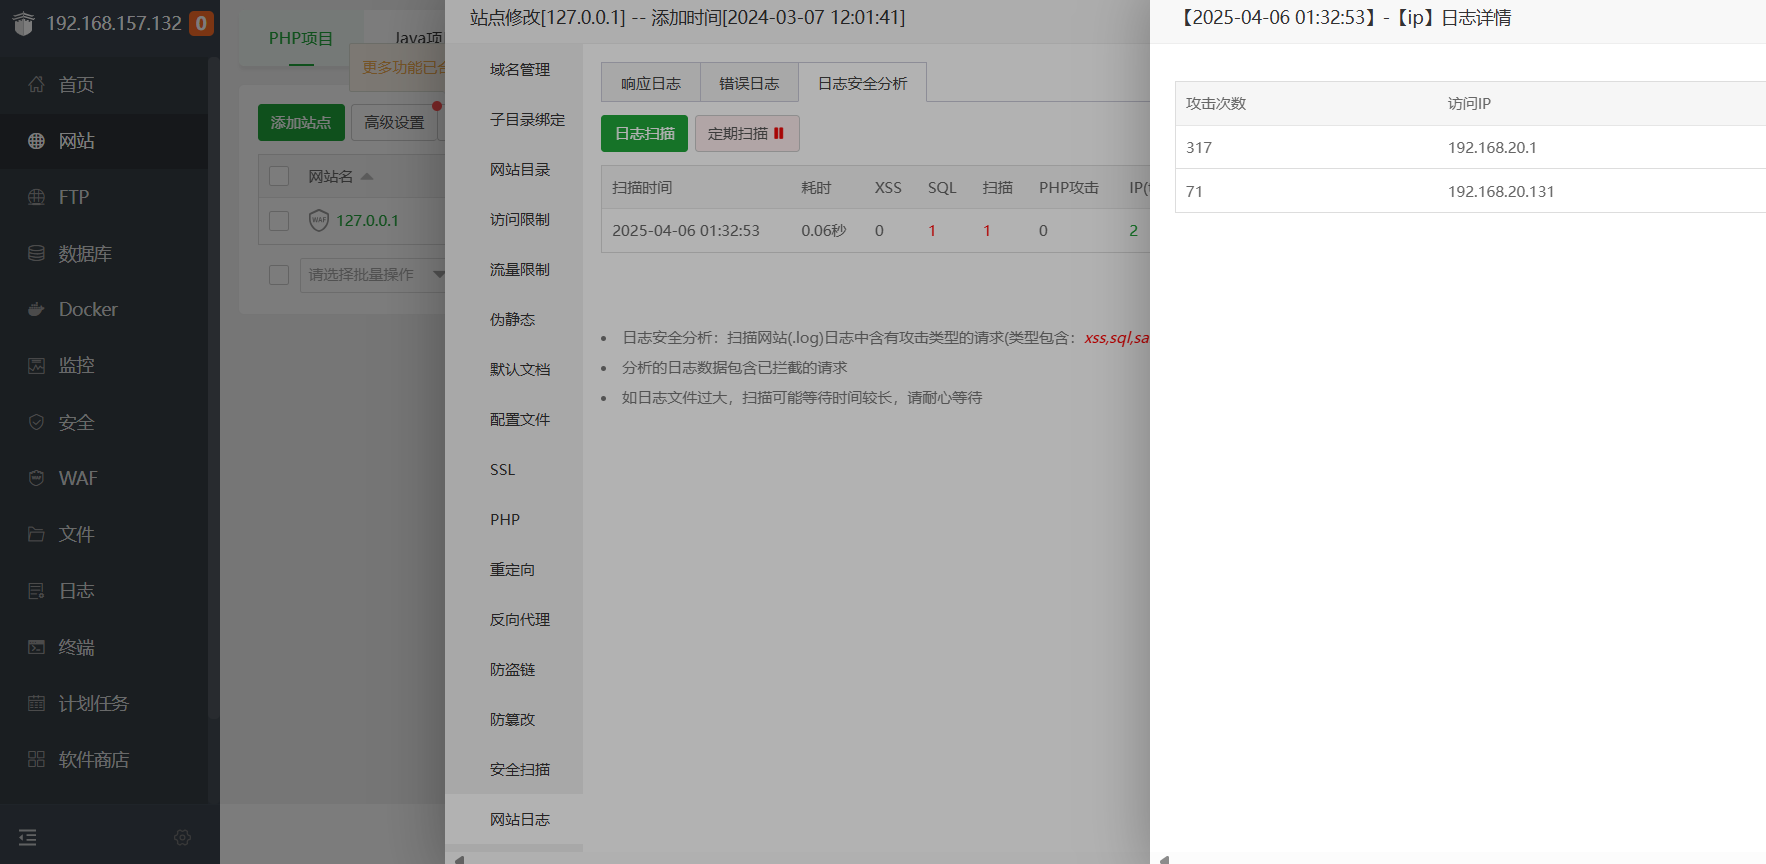This screenshot has width=1766, height=864.
Task: Open the 错误日志 tab
Action: [x=749, y=83]
